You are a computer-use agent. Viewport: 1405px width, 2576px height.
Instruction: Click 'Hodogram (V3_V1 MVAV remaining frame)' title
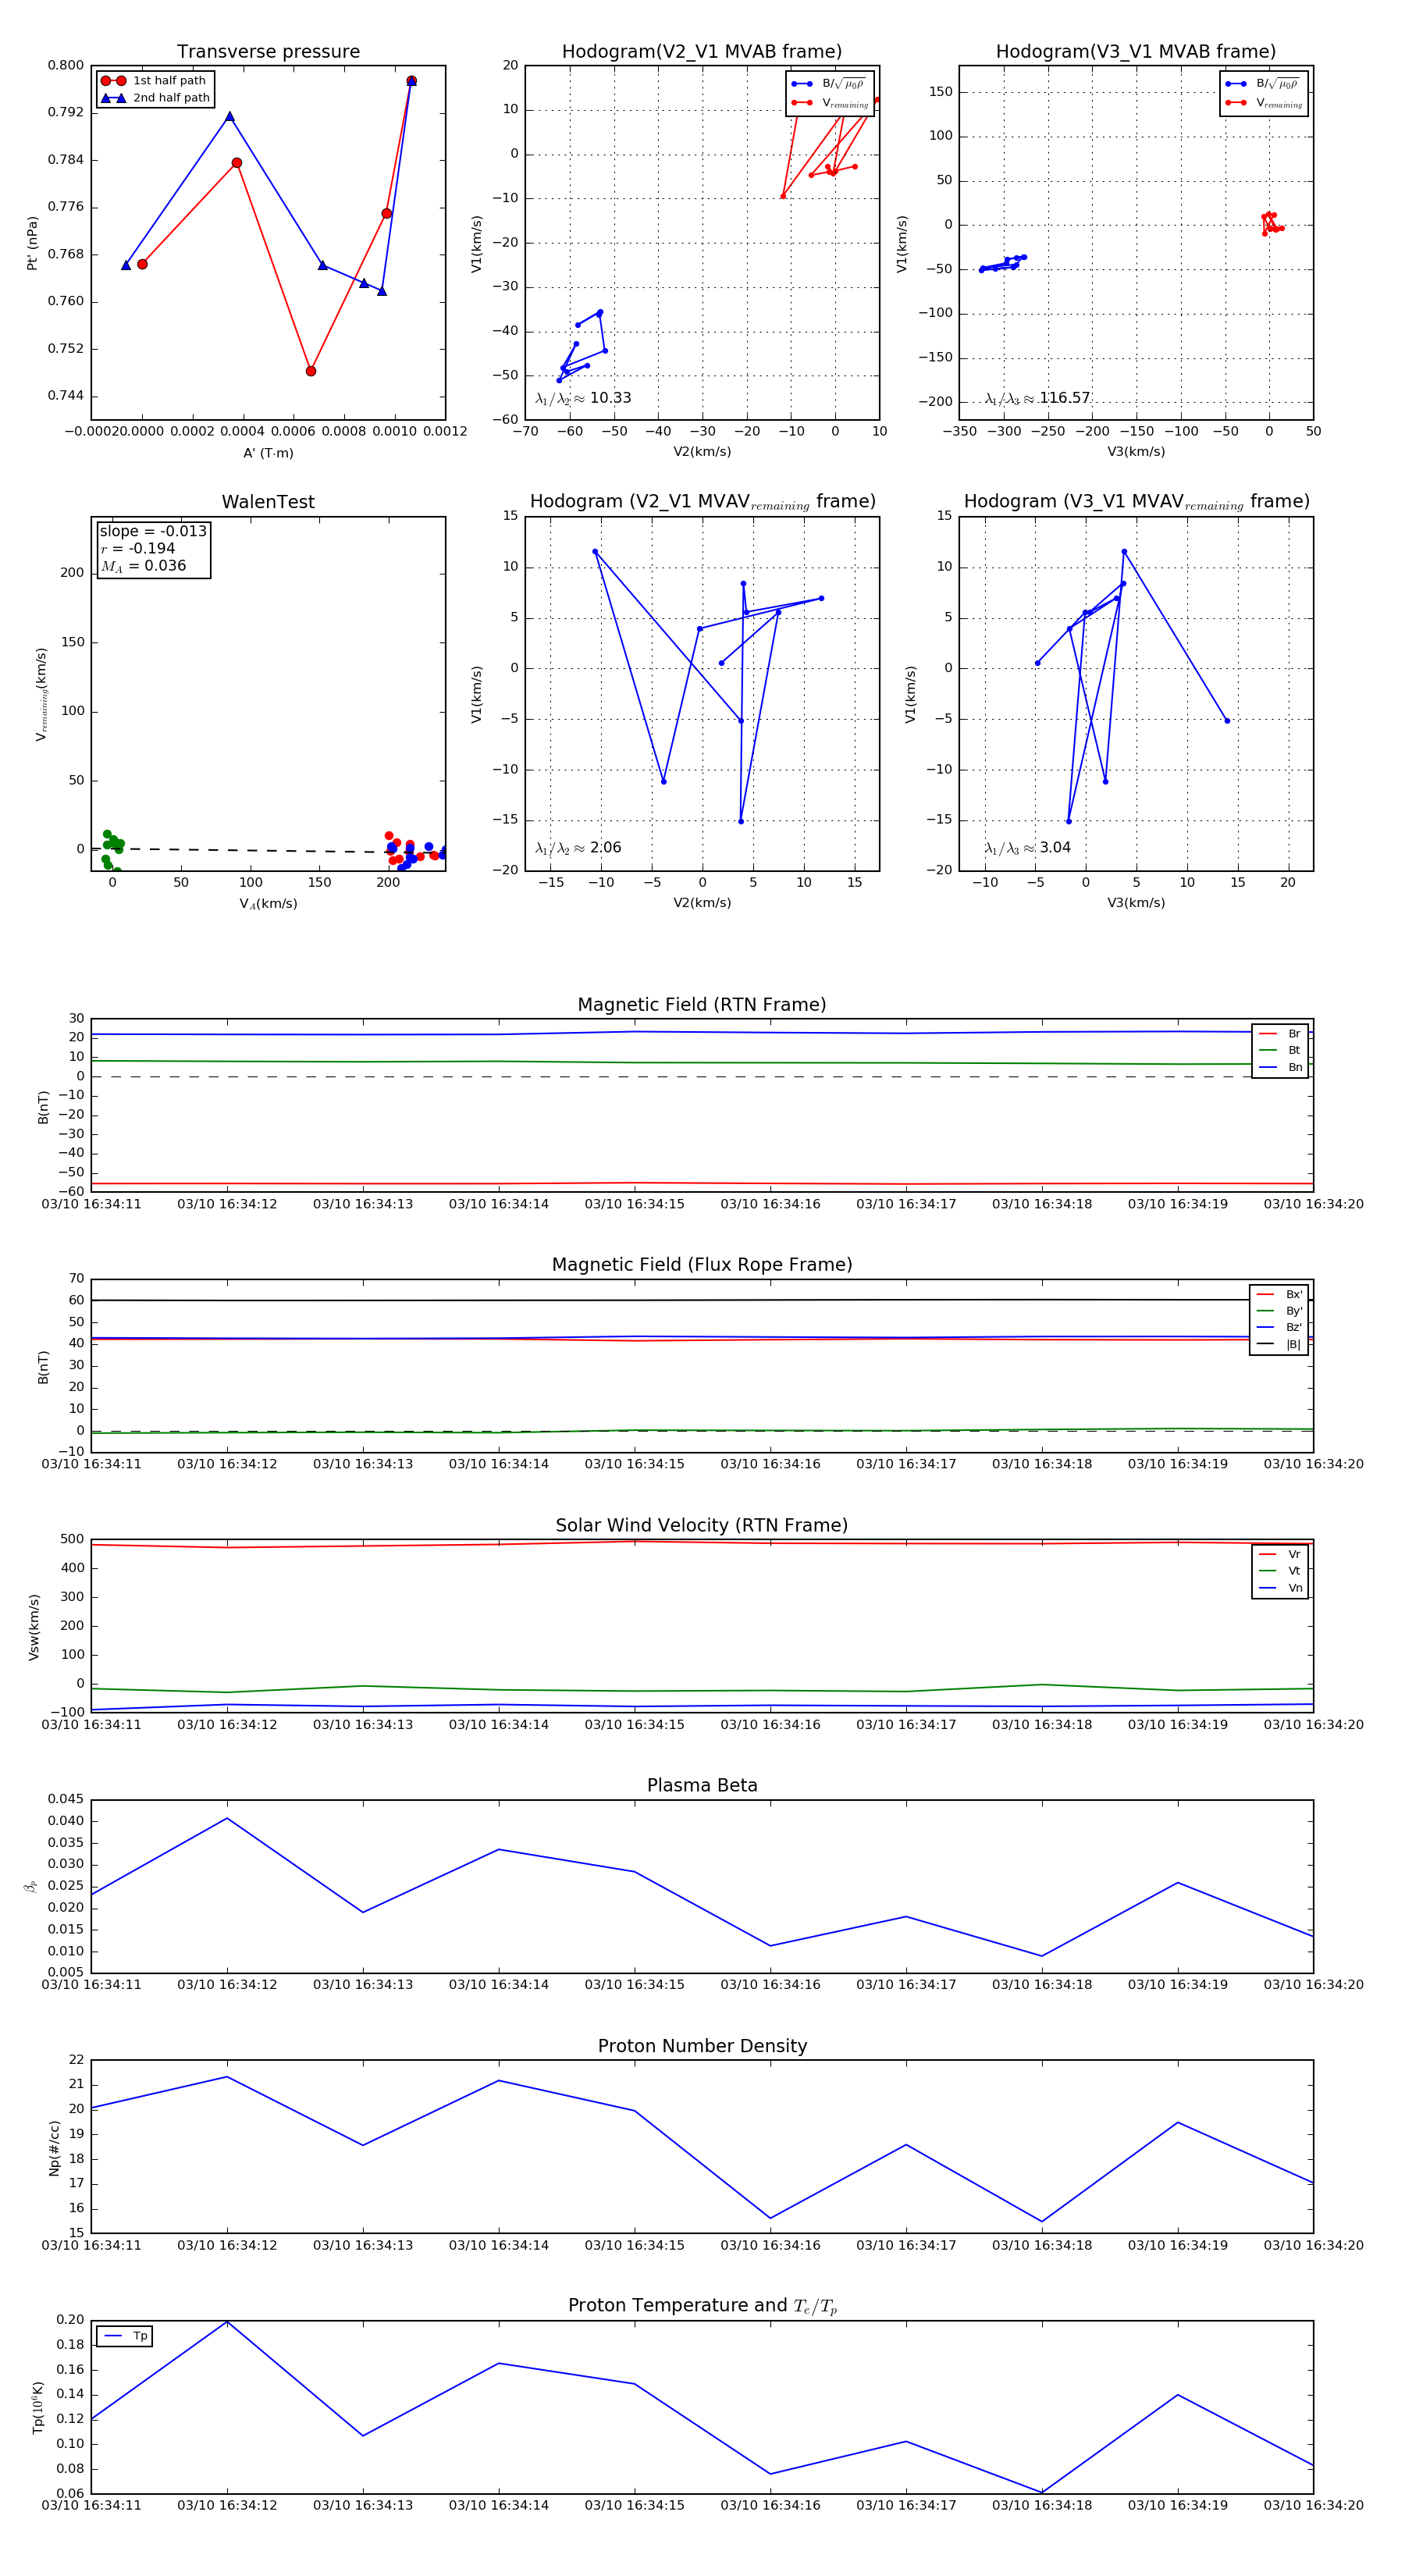click(1136, 502)
